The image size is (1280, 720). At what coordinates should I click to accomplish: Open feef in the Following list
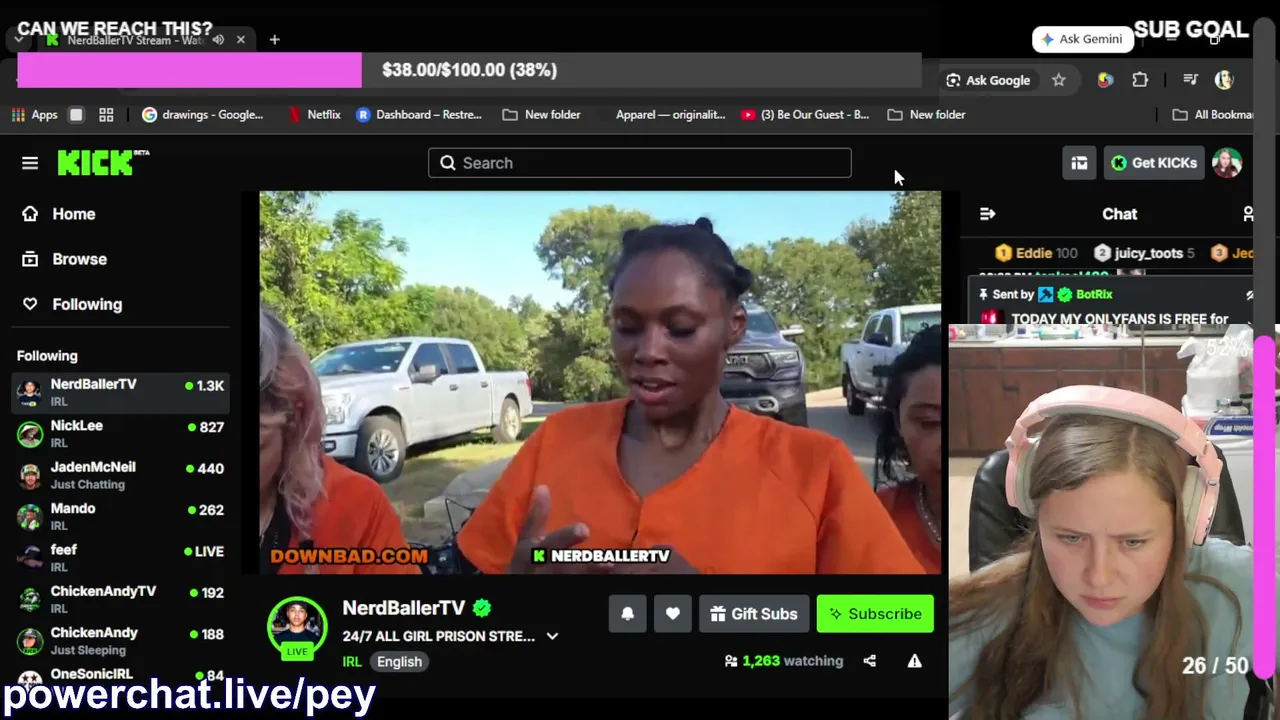tap(120, 558)
